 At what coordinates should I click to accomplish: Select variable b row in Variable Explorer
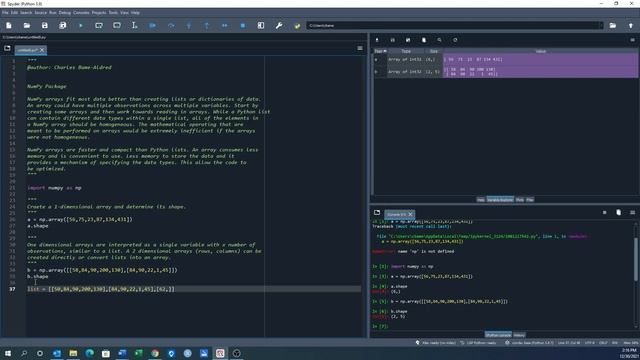(505, 71)
